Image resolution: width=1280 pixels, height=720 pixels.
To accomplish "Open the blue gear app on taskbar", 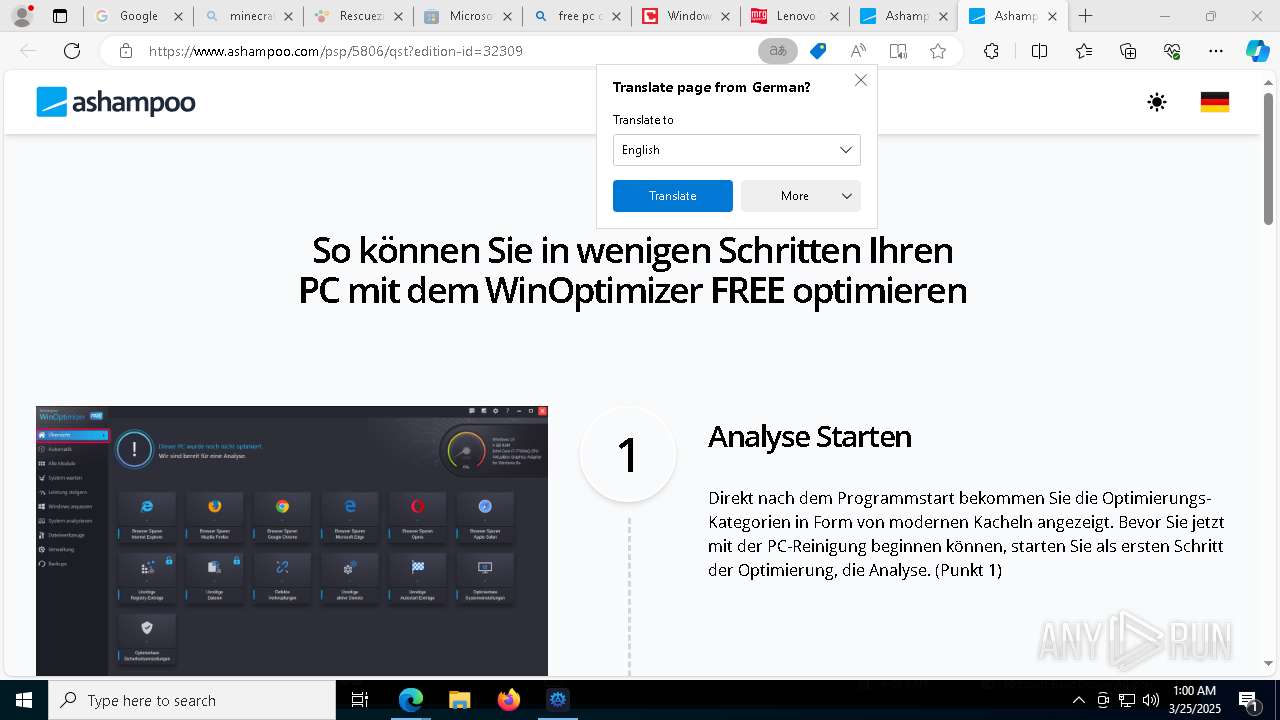I will point(558,700).
